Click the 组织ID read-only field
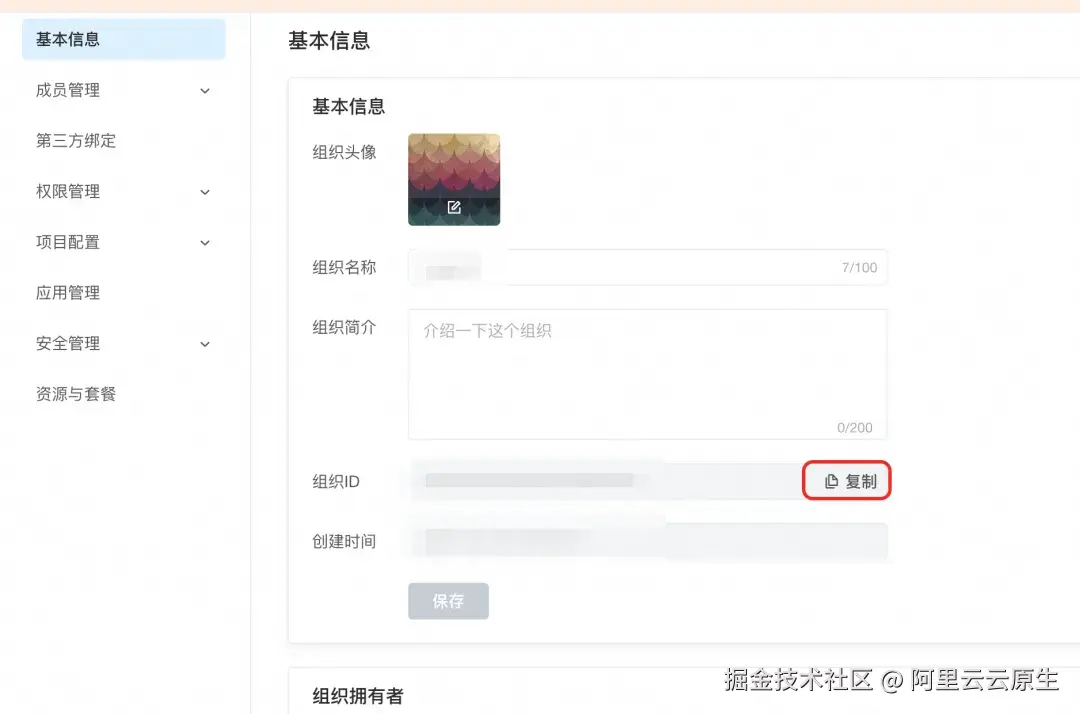 600,480
